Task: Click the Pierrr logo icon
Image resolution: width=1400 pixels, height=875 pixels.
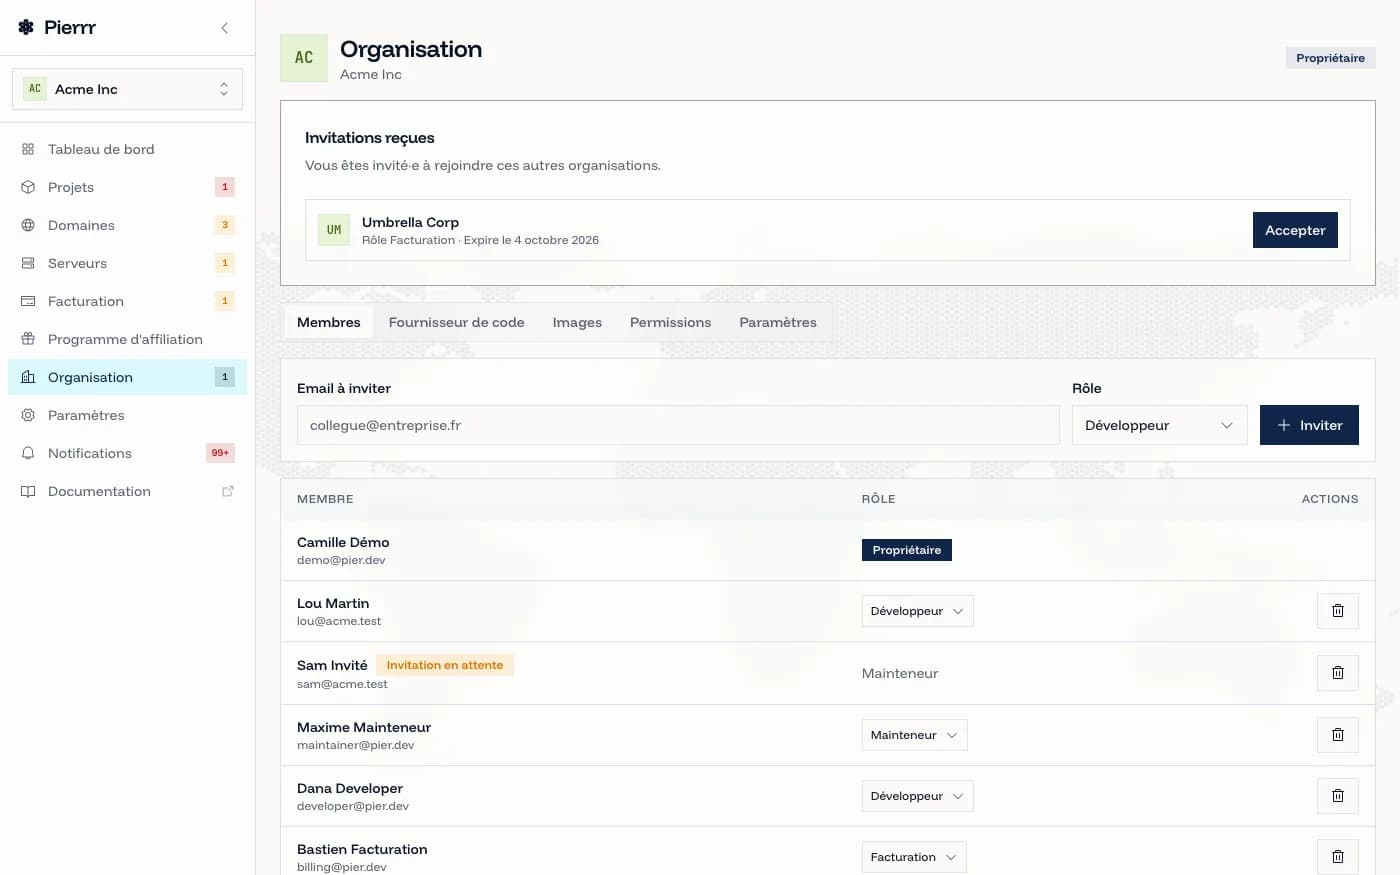Action: pos(26,28)
